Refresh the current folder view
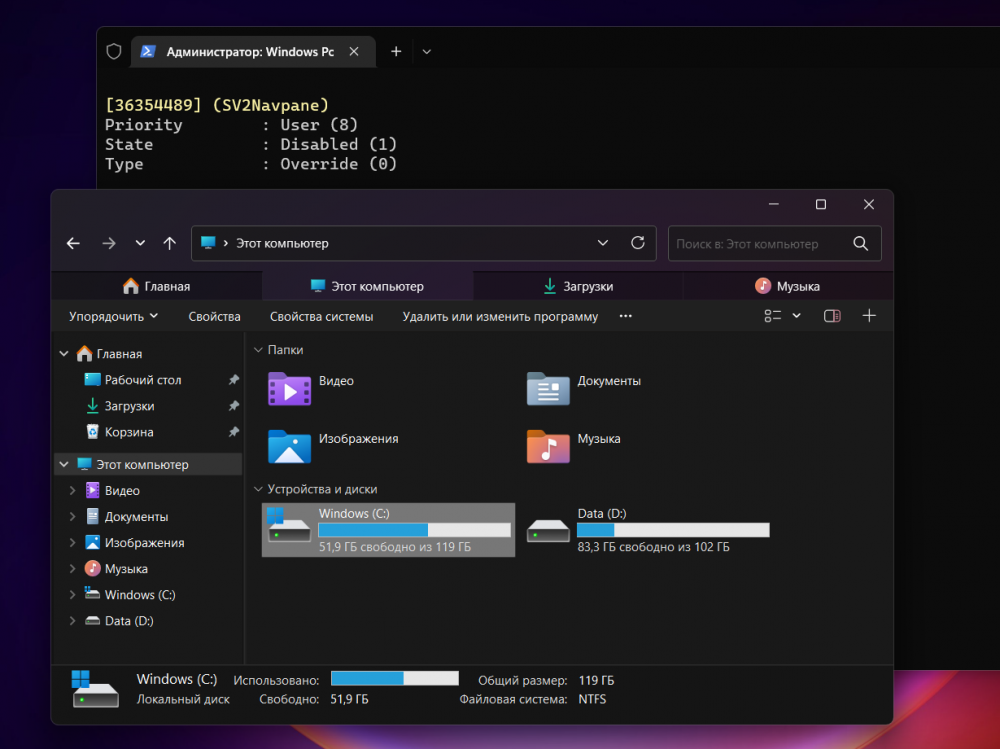 point(638,243)
